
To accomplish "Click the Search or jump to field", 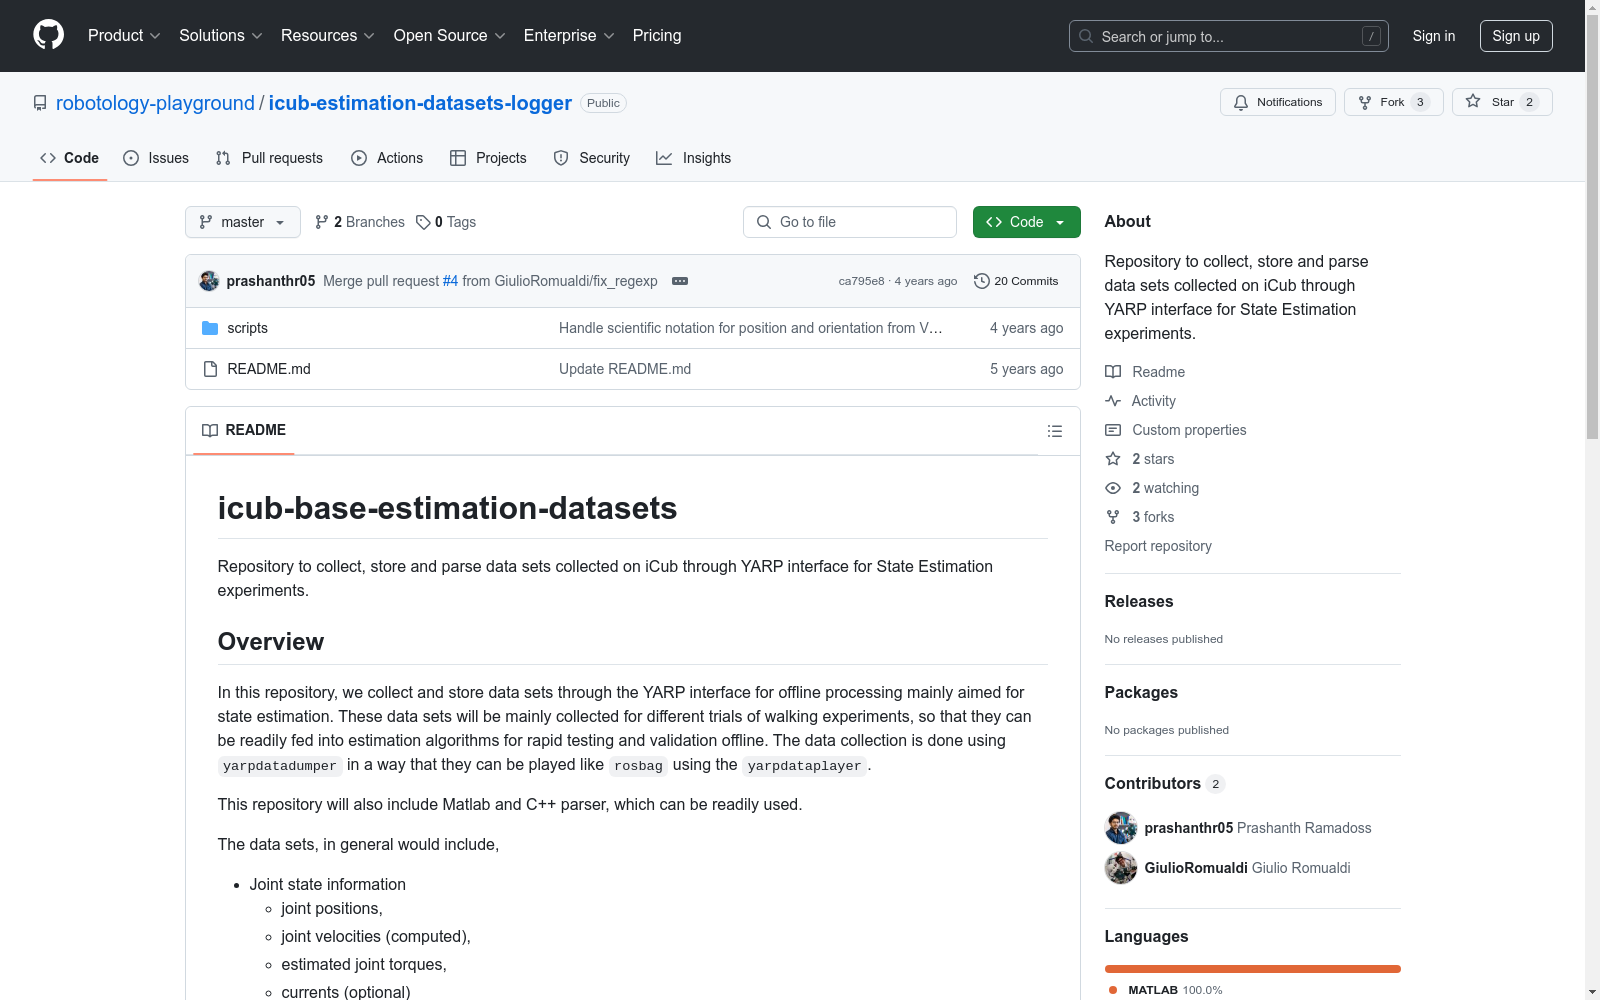I will tap(1229, 36).
